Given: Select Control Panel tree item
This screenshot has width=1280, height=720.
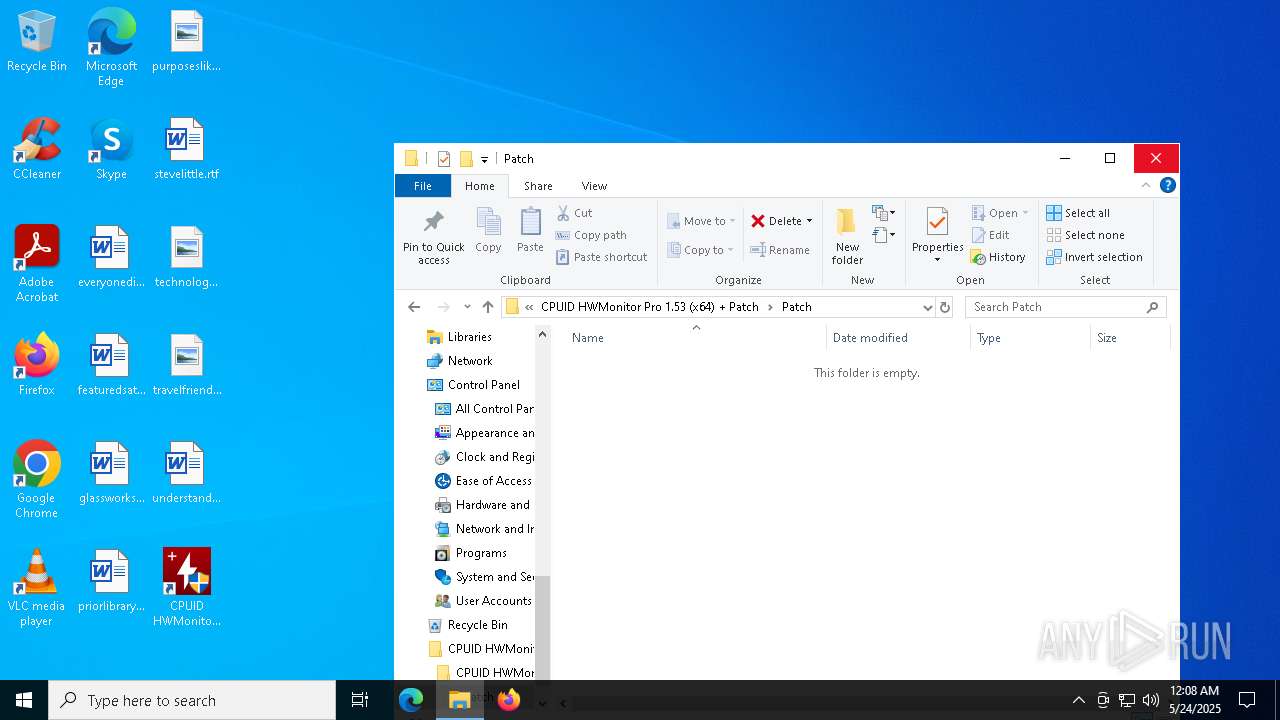Looking at the screenshot, I should (x=483, y=385).
